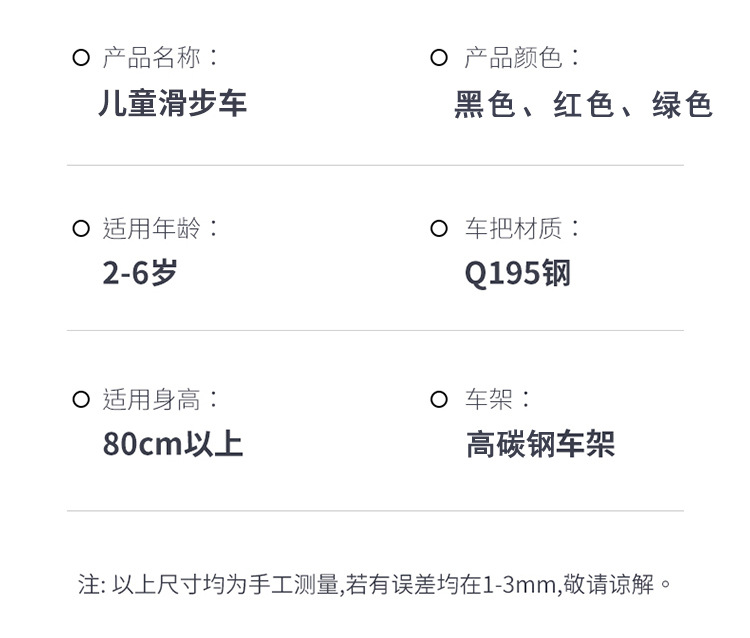Click the 高碳钢车架 frame value
This screenshot has width=750, height=638.
pos(540,444)
